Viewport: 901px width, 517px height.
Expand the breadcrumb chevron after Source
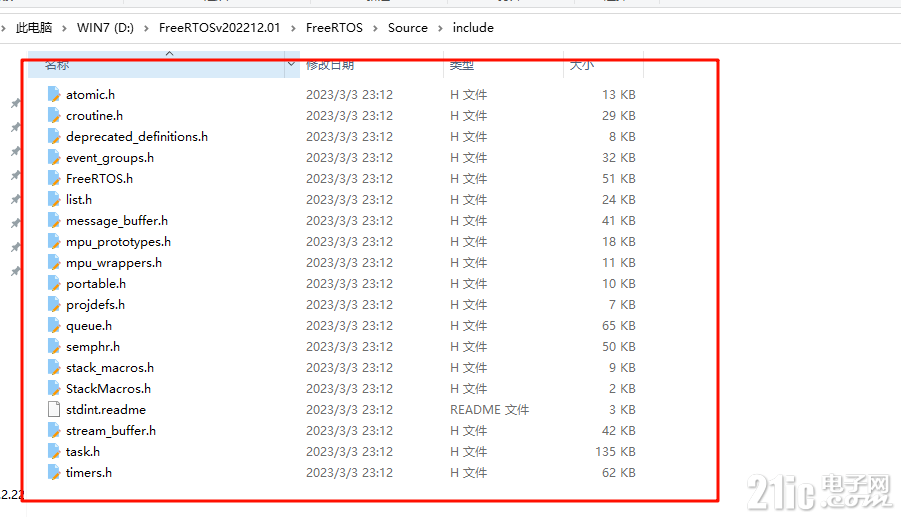coord(440,28)
